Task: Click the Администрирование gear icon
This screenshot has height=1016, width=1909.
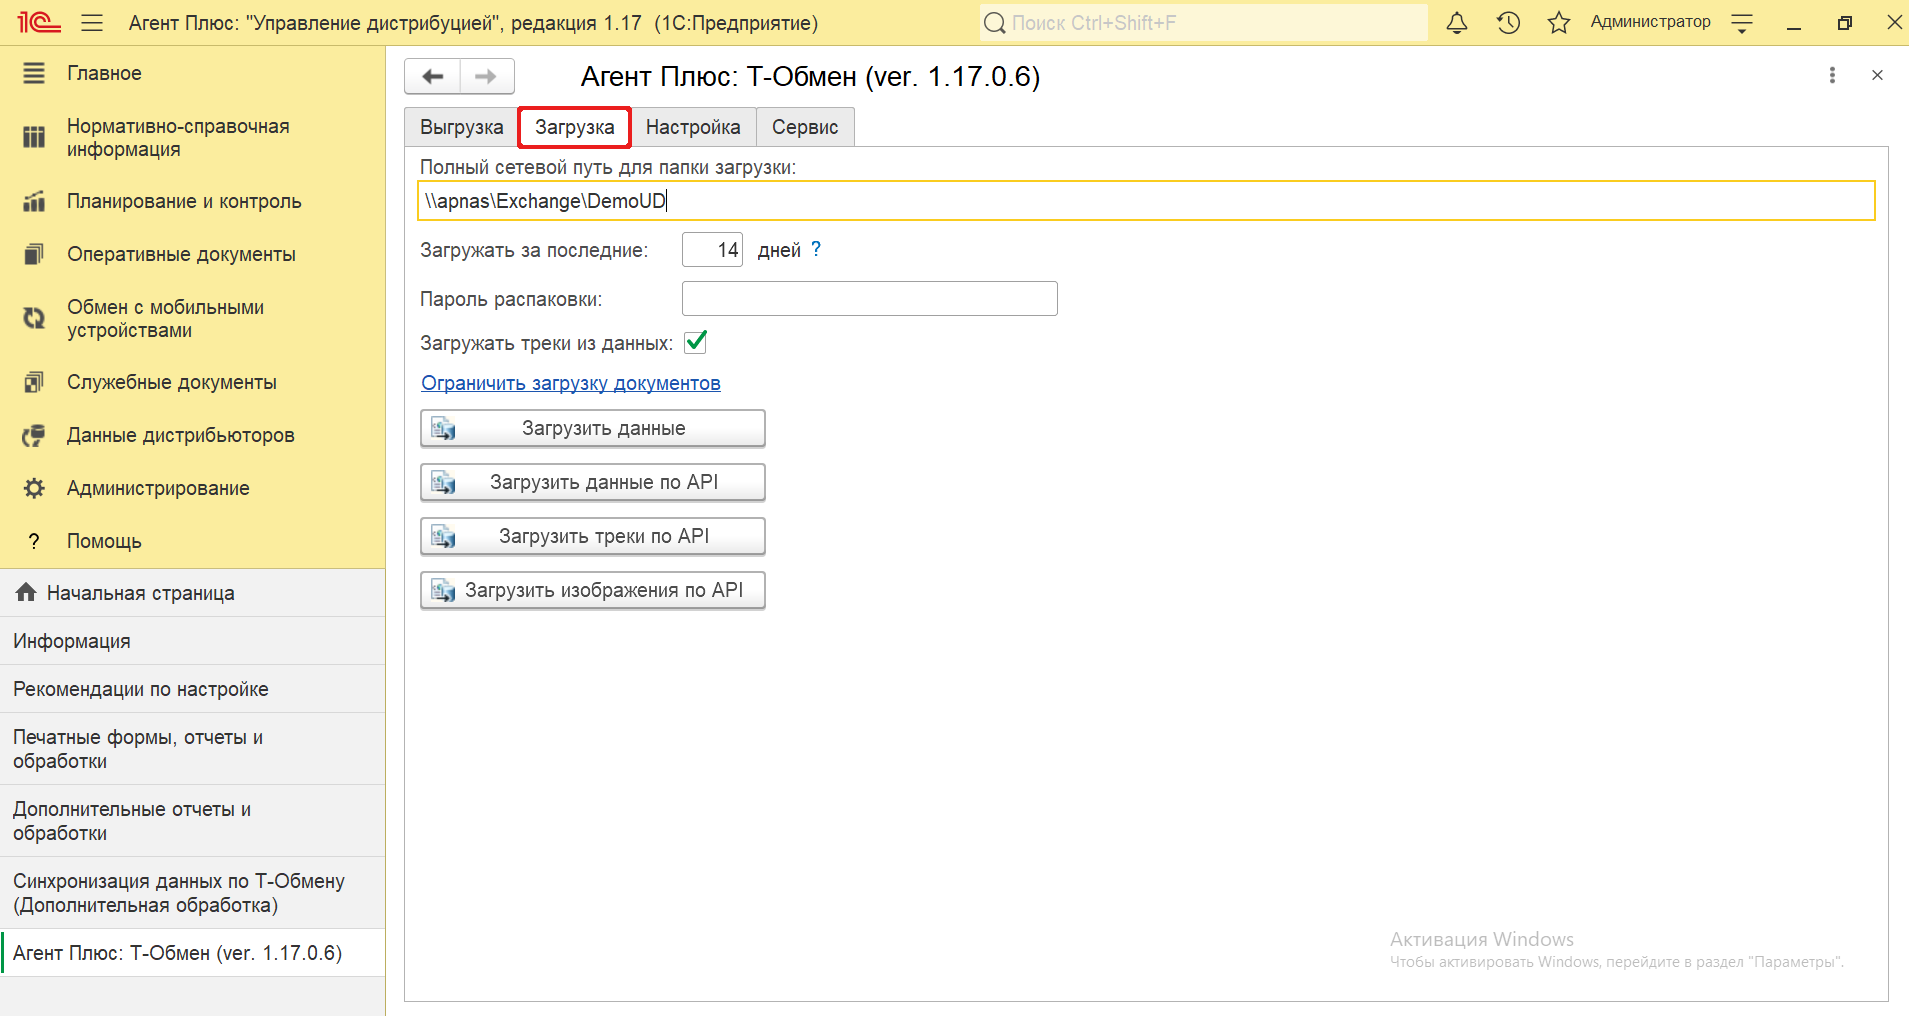Action: 34,488
